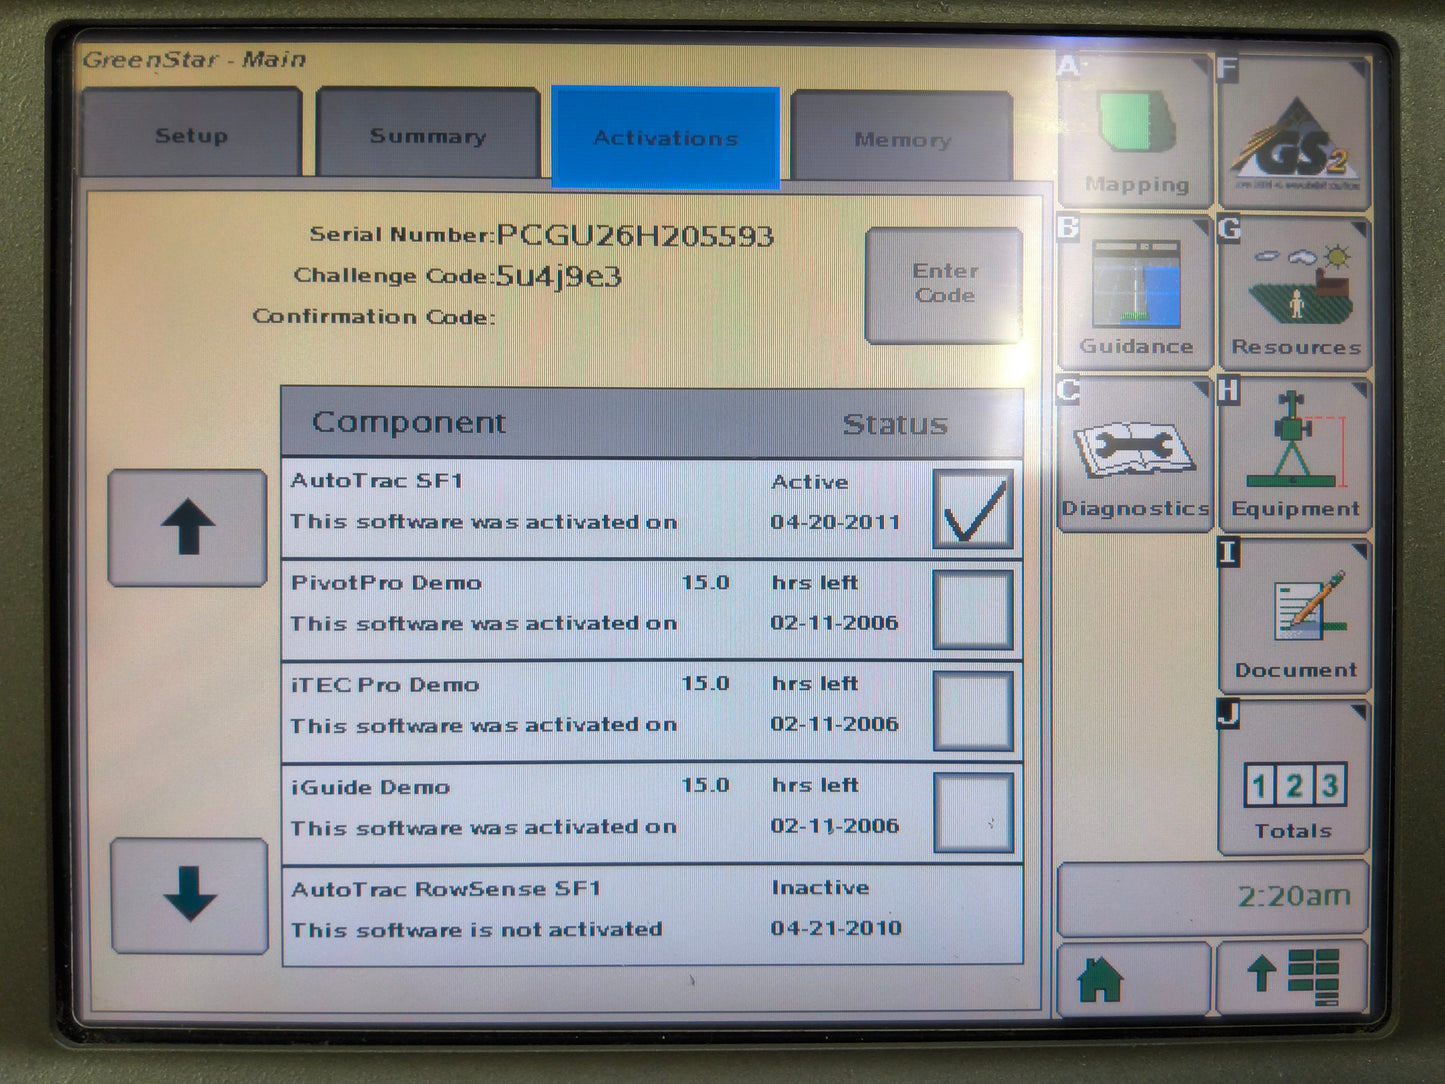
Task: Switch to the Setup tab
Action: (191, 133)
